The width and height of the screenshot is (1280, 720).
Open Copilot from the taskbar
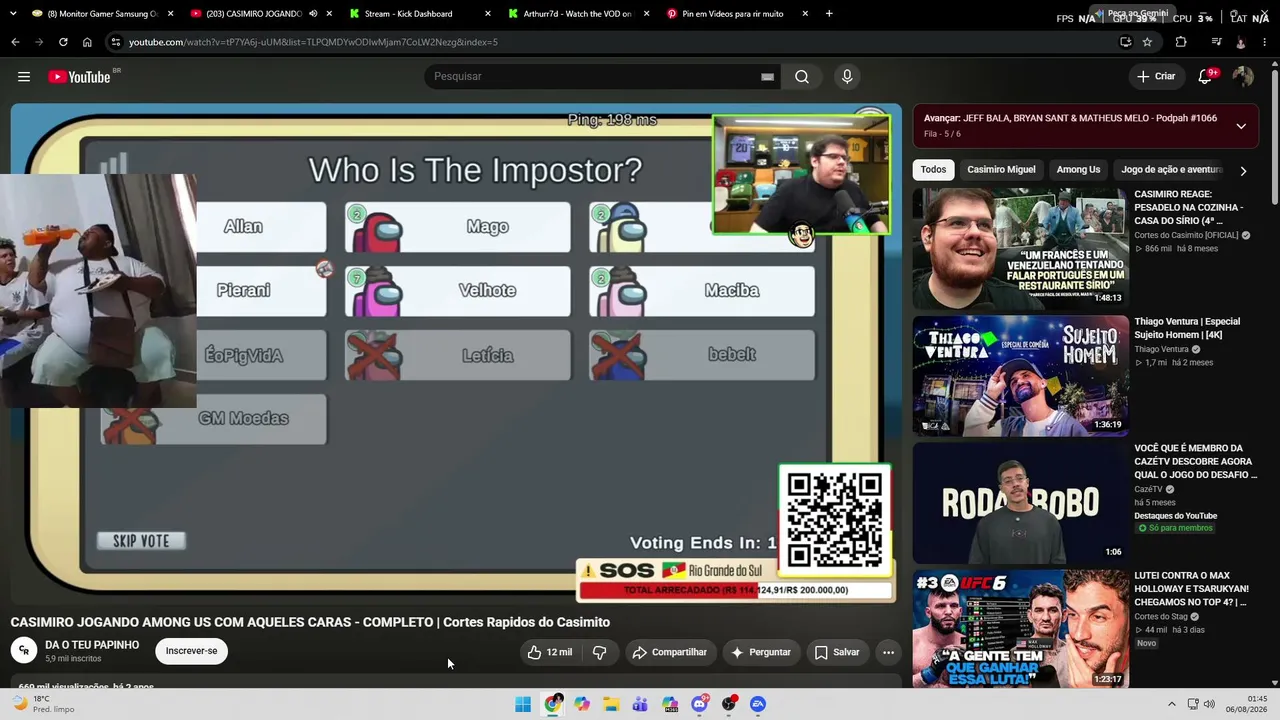point(582,704)
